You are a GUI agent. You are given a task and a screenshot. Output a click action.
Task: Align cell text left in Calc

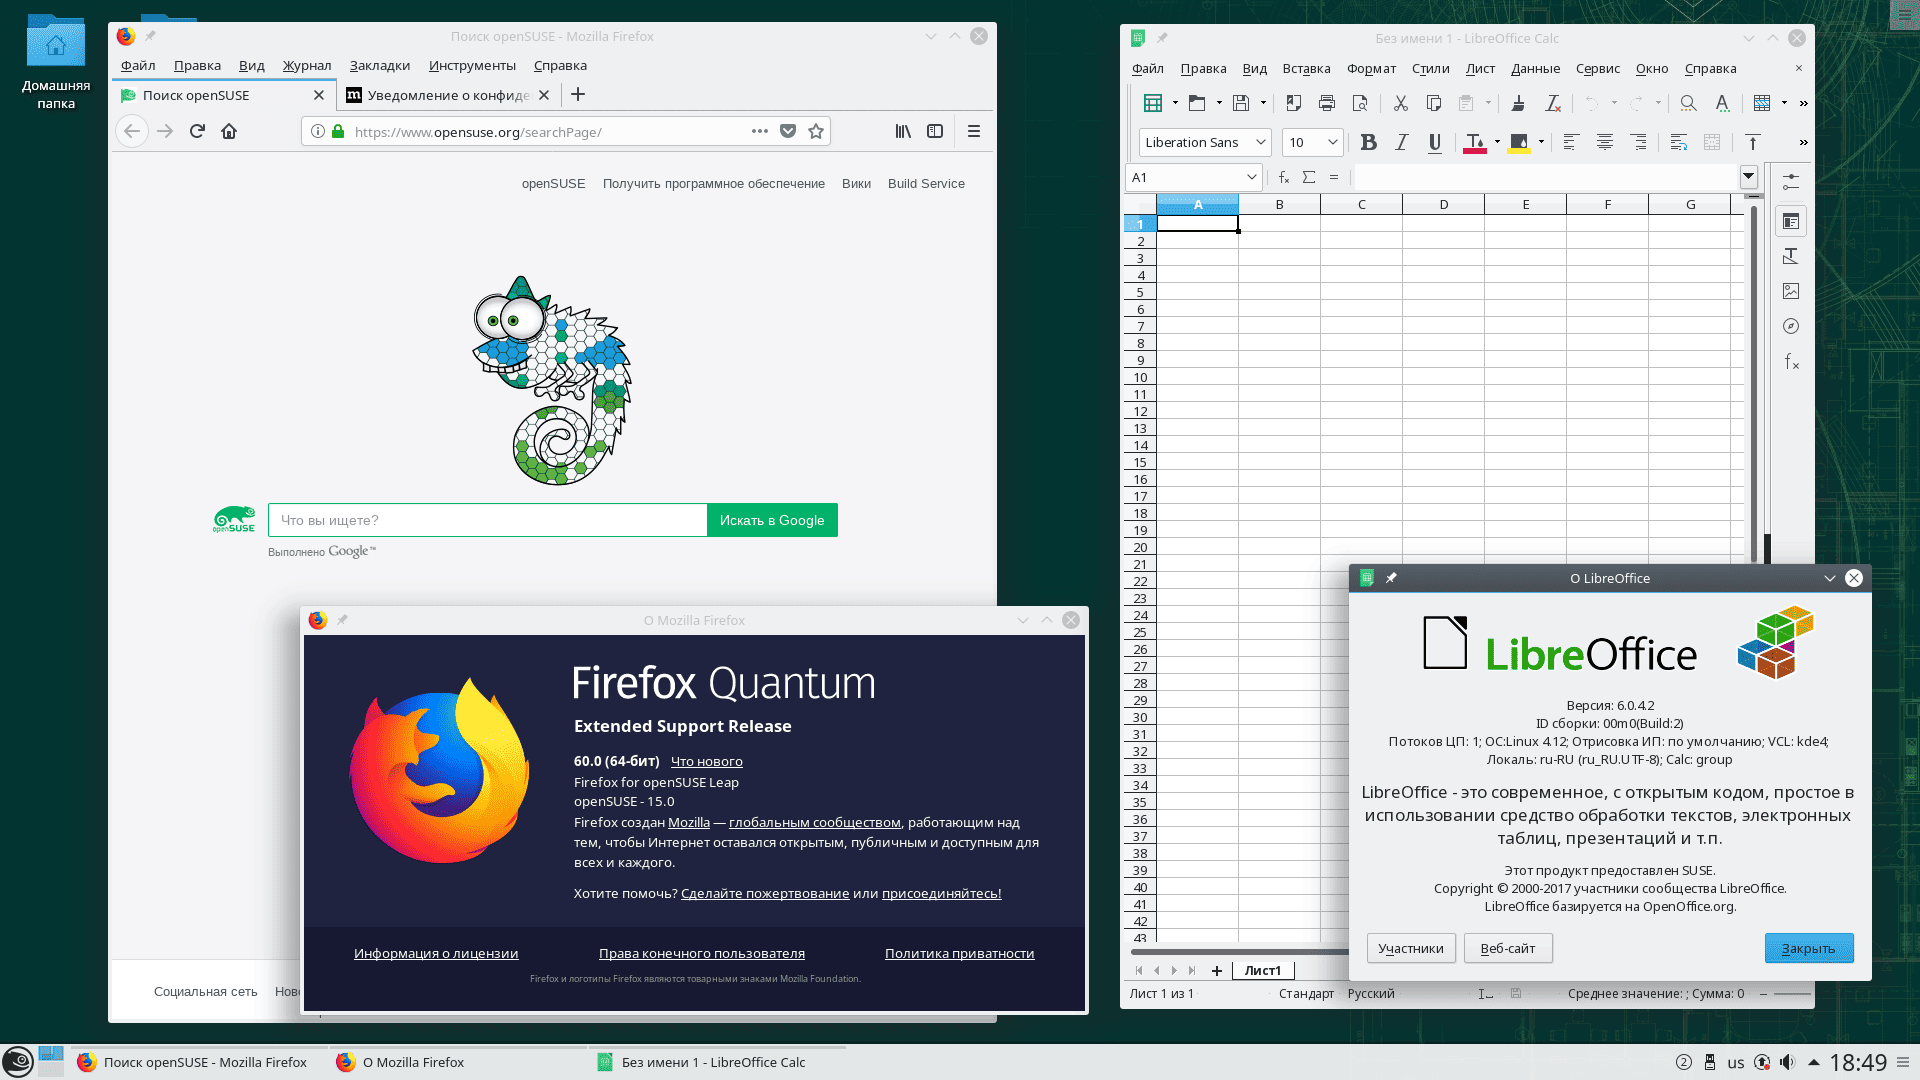[1571, 142]
